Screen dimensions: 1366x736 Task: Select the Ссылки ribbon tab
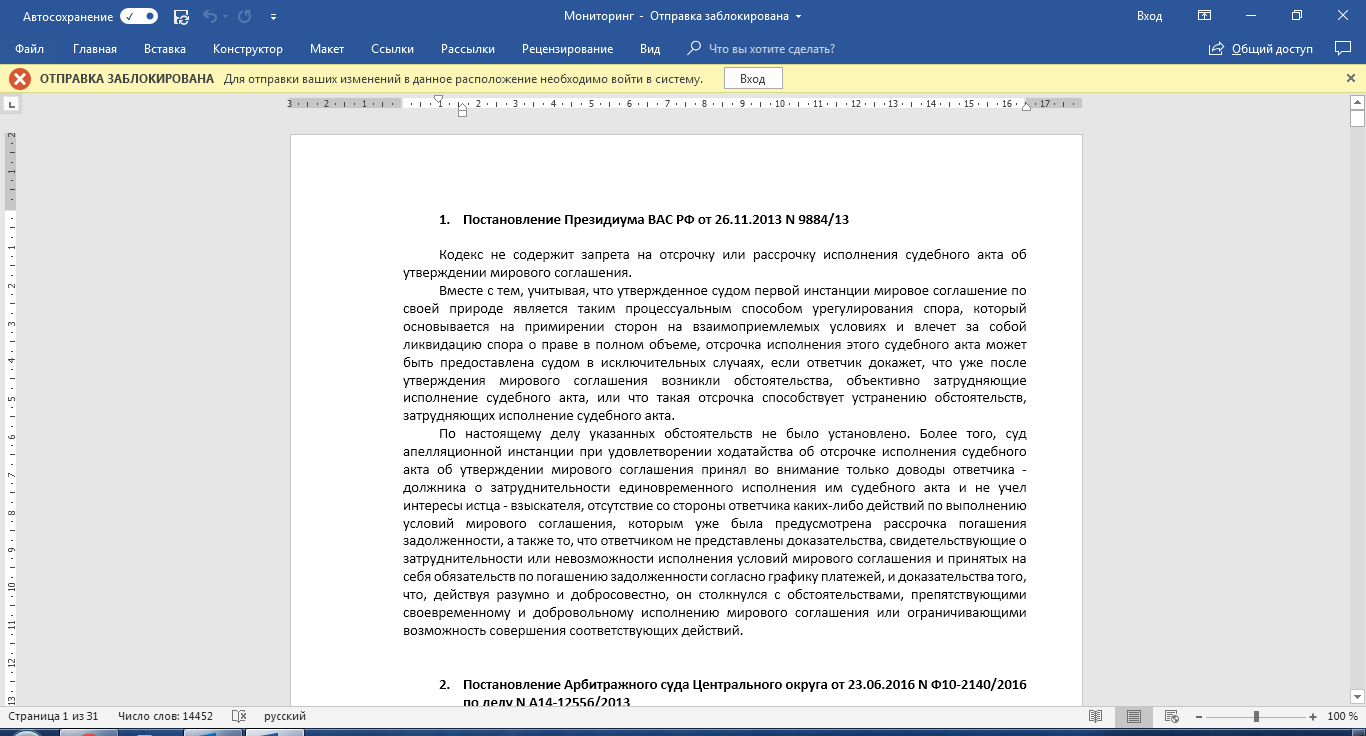tap(393, 49)
